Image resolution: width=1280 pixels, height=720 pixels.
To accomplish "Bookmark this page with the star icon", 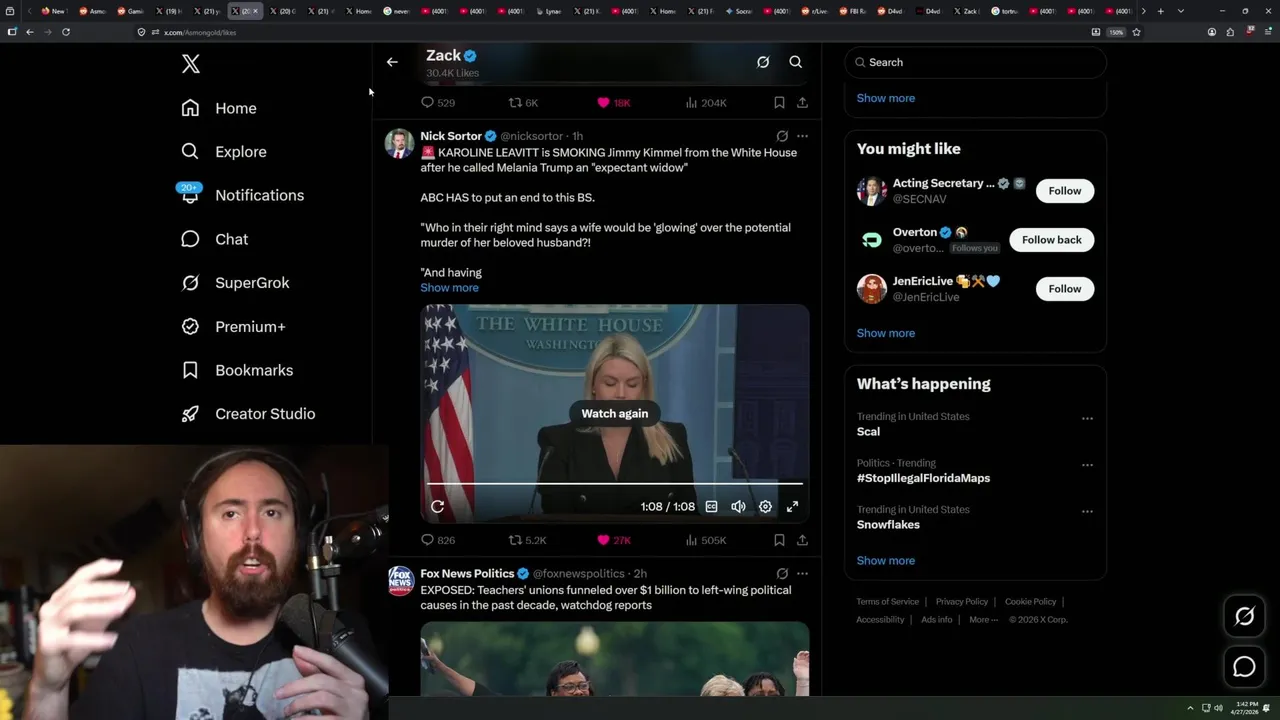I will pos(1136,32).
